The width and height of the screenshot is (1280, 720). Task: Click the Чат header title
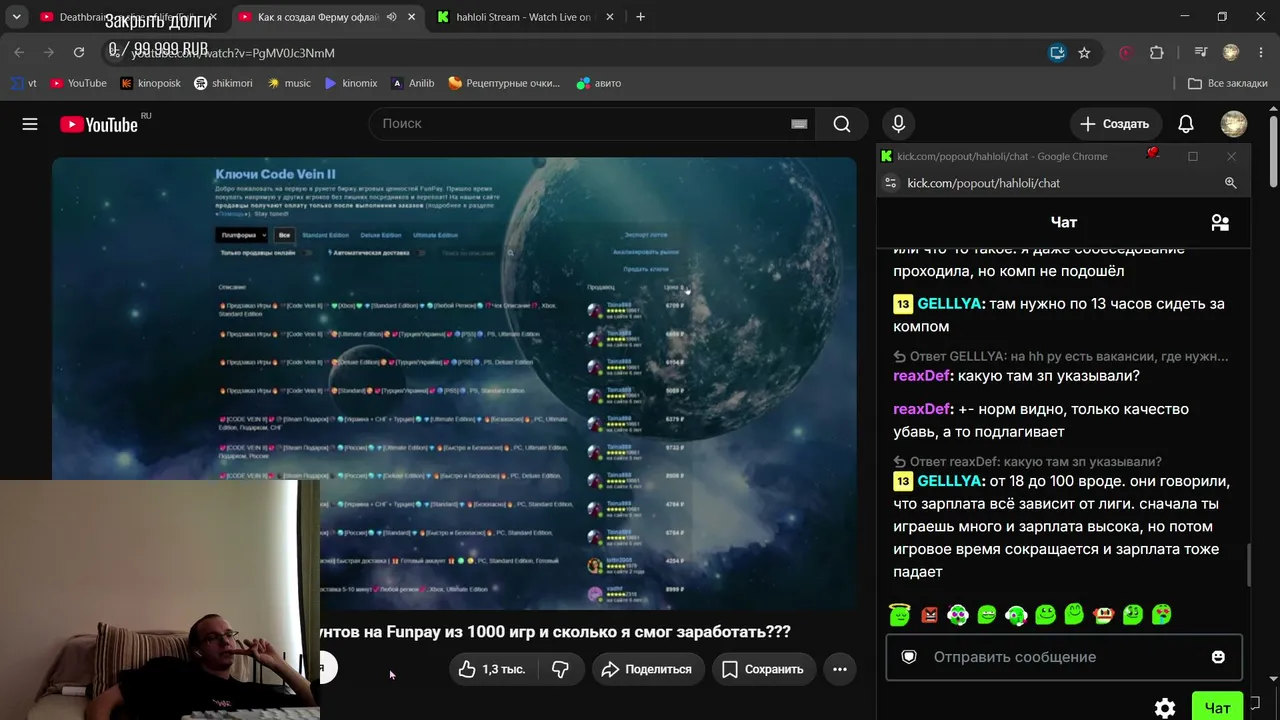tap(1063, 223)
